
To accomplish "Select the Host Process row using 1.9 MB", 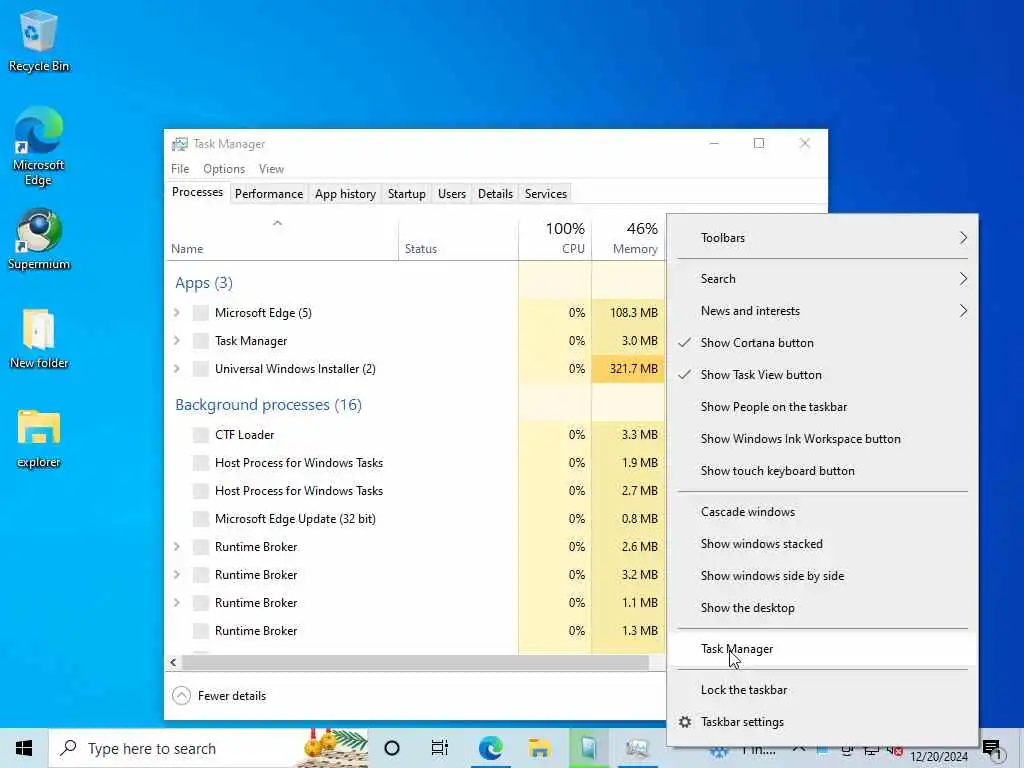I will 415,463.
